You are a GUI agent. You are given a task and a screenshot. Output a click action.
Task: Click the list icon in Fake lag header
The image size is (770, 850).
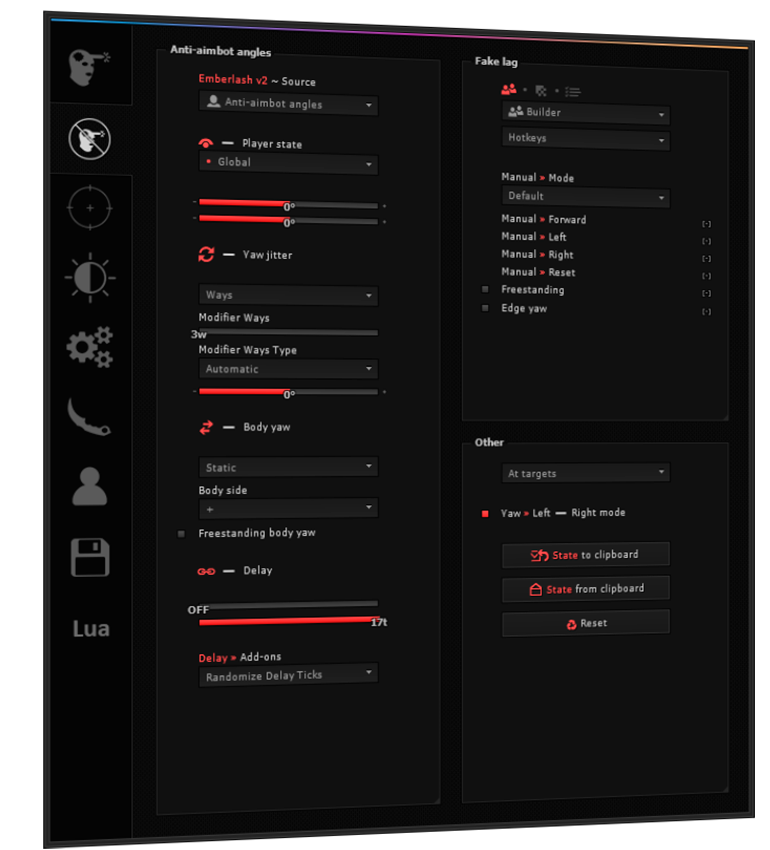pyautogui.click(x=573, y=90)
